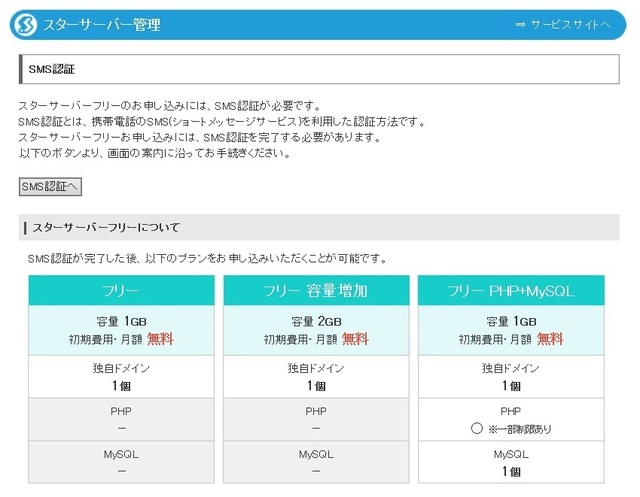Image resolution: width=640 pixels, height=497 pixels.
Task: Click ※一部制限あり note text
Action: pyautogui.click(x=520, y=429)
